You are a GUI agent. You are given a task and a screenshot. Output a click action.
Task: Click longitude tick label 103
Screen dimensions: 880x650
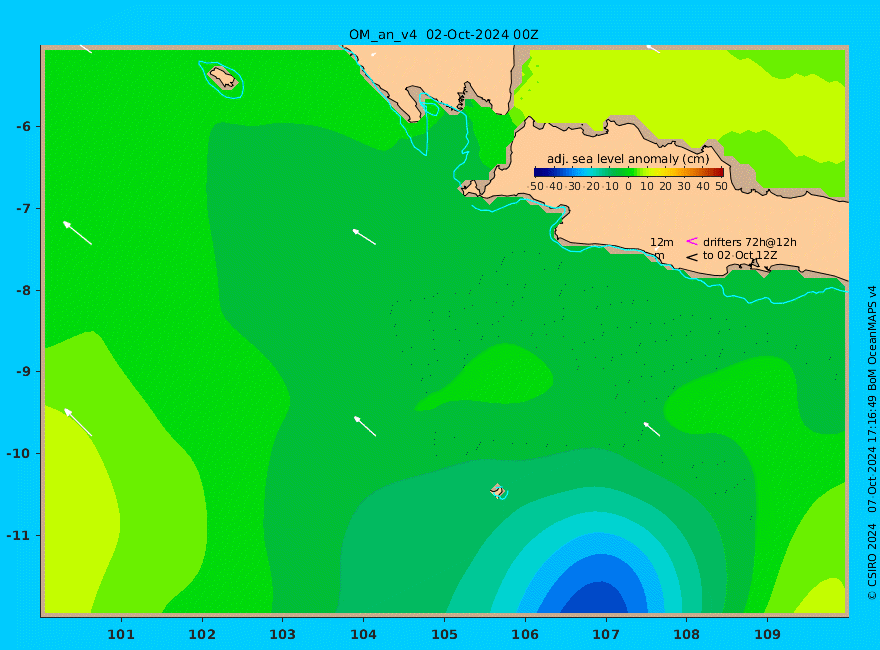click(283, 635)
